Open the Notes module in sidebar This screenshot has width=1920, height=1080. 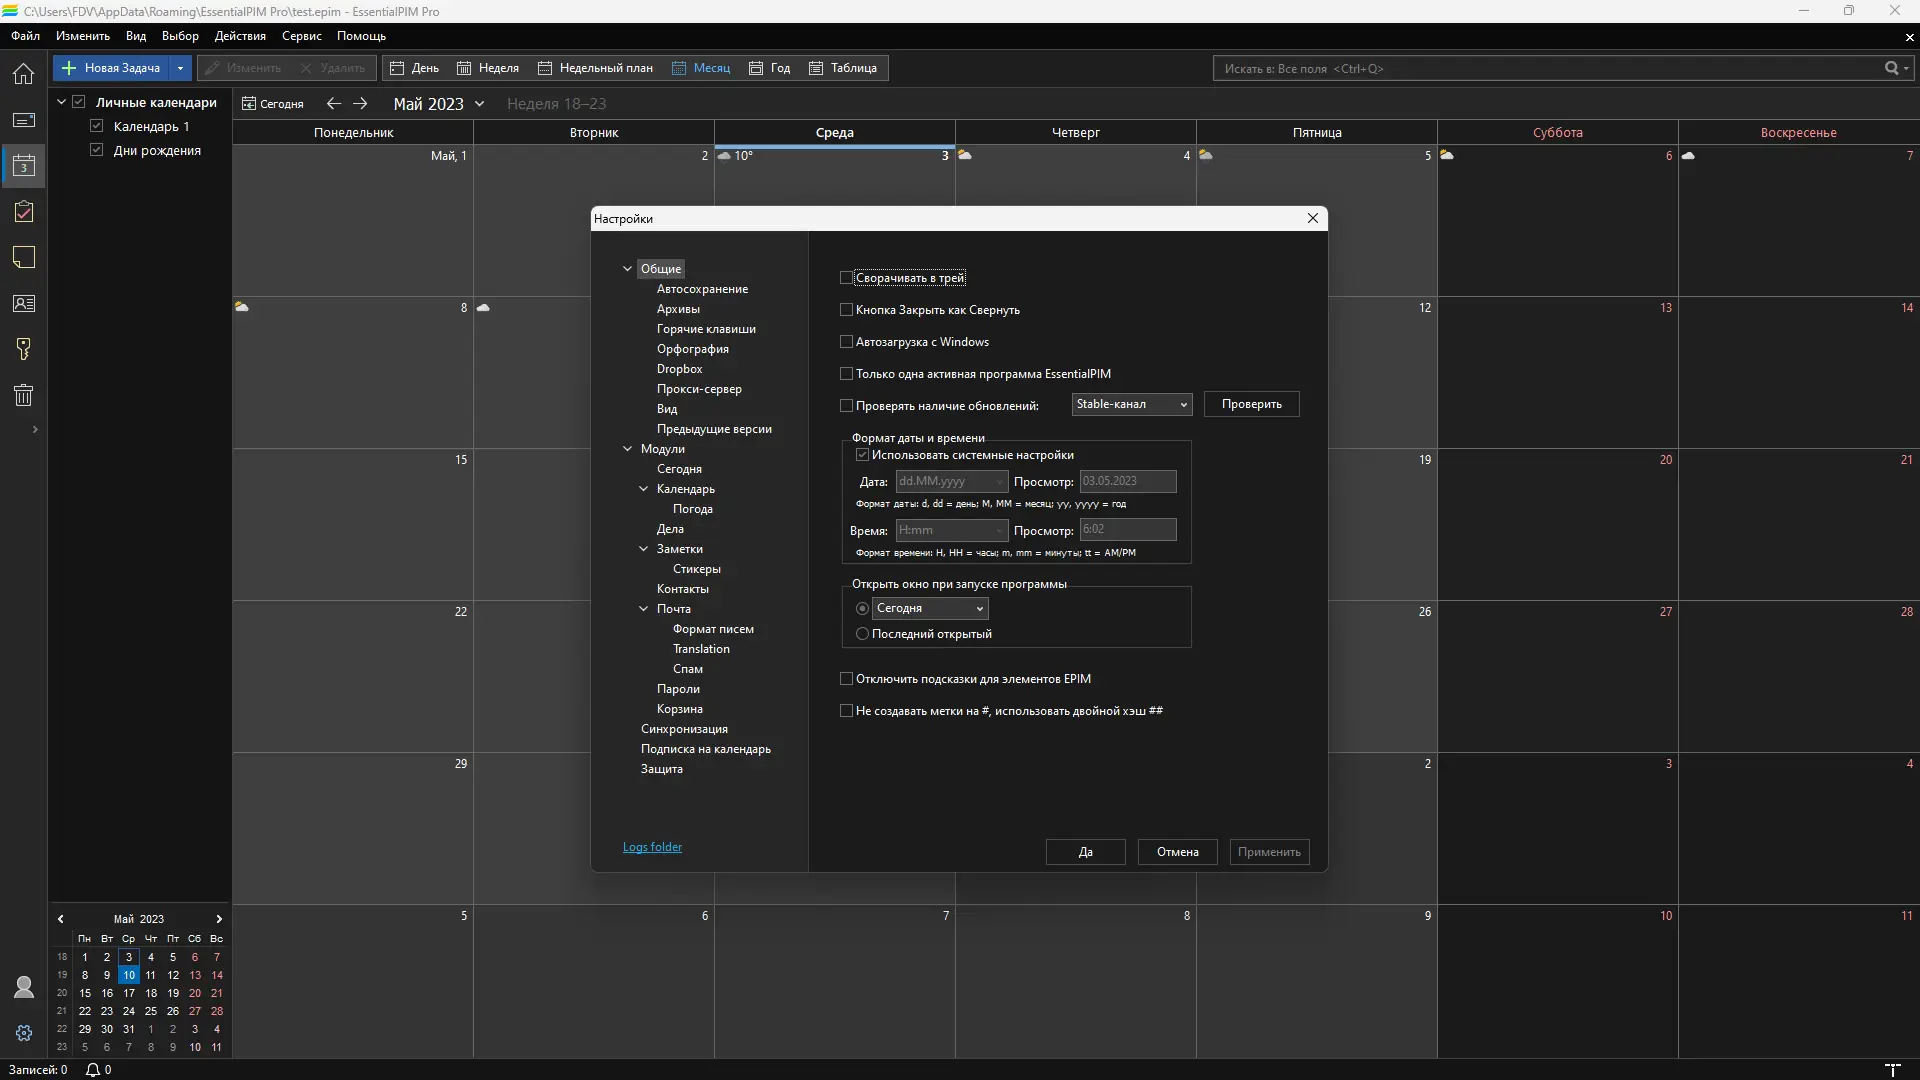tap(24, 258)
